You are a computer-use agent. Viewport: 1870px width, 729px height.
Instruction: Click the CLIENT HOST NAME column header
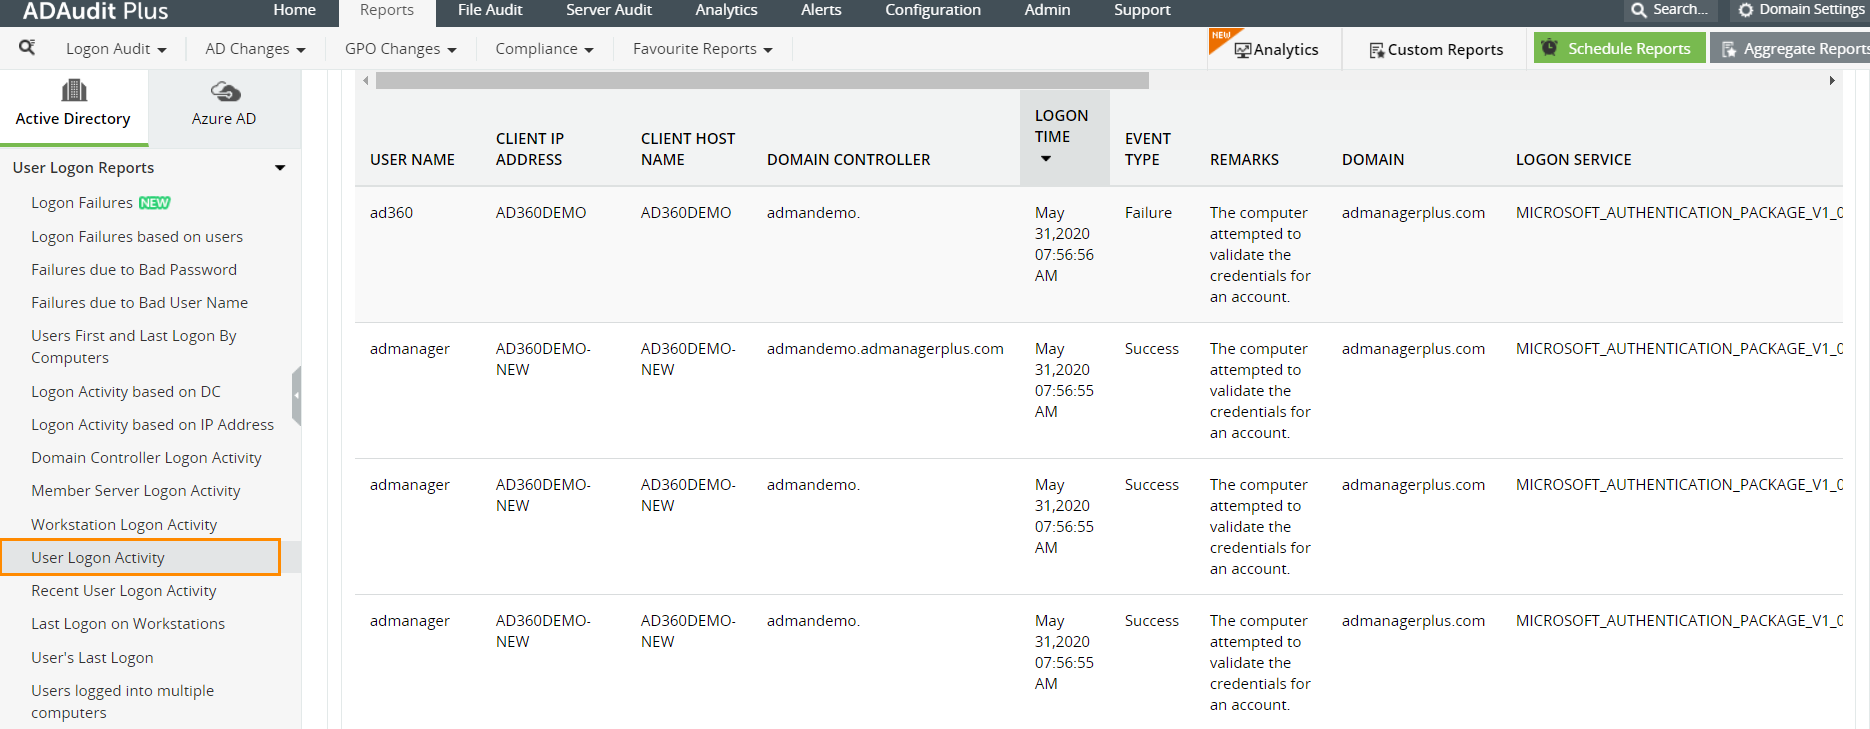(x=688, y=149)
